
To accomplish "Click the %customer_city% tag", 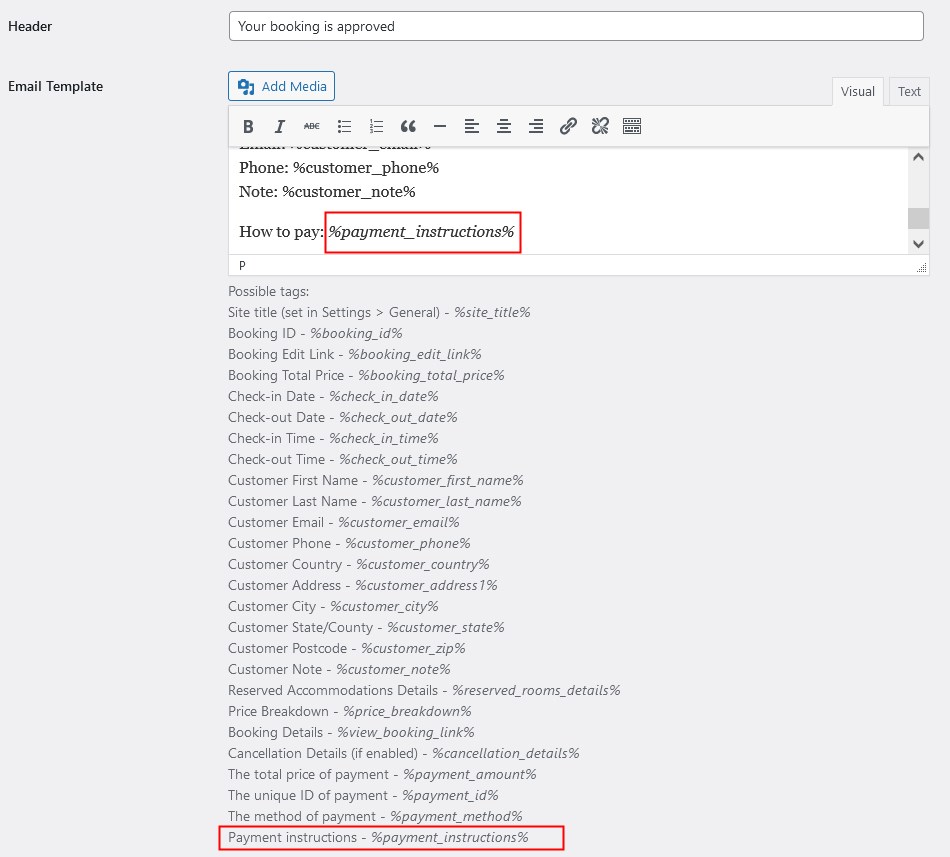I will point(384,606).
